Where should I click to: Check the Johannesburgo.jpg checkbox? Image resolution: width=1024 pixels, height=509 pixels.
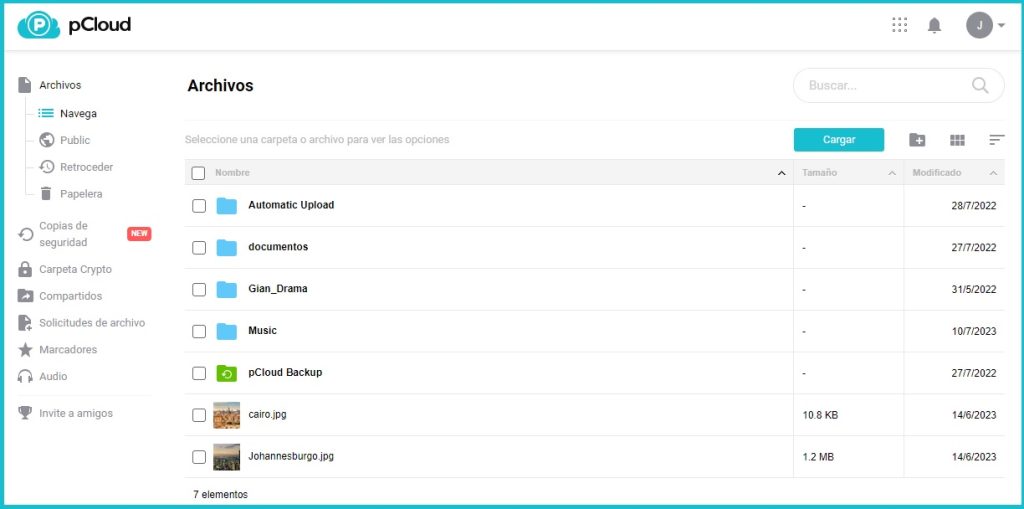[x=199, y=457]
